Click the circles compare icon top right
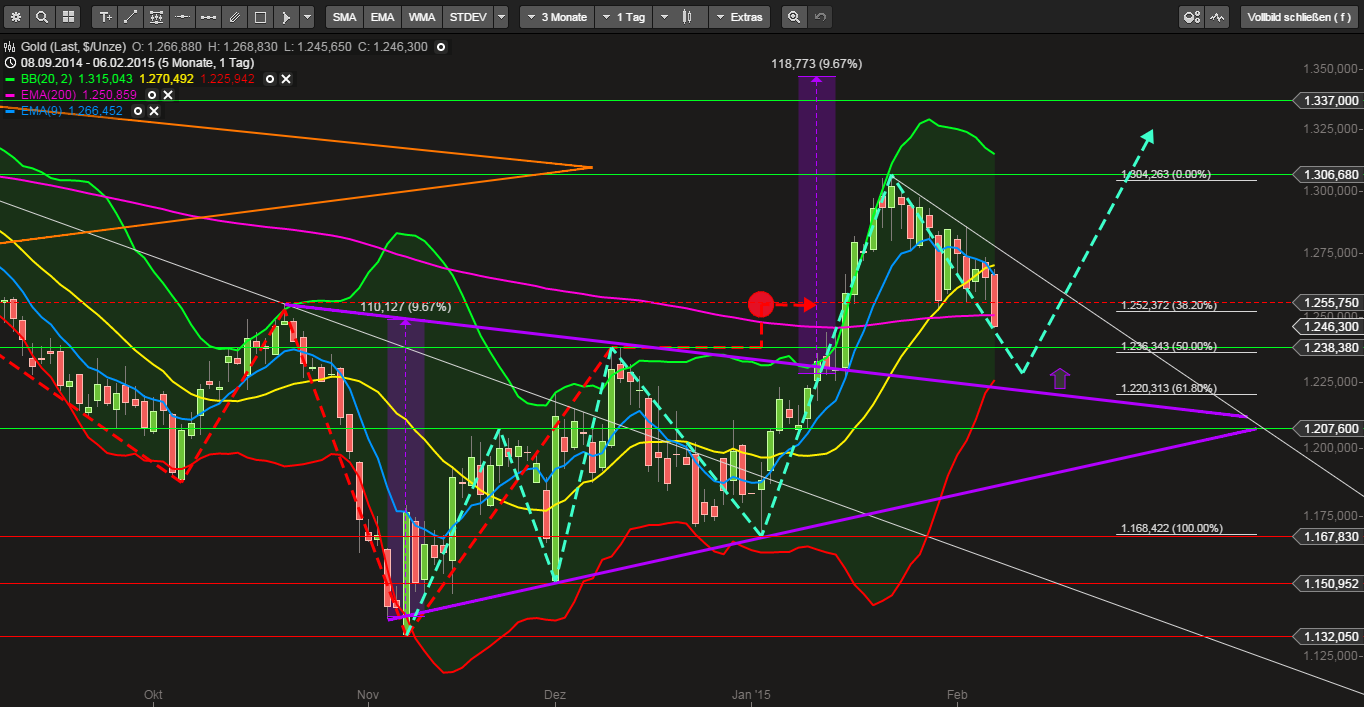1364x707 pixels. point(1191,17)
